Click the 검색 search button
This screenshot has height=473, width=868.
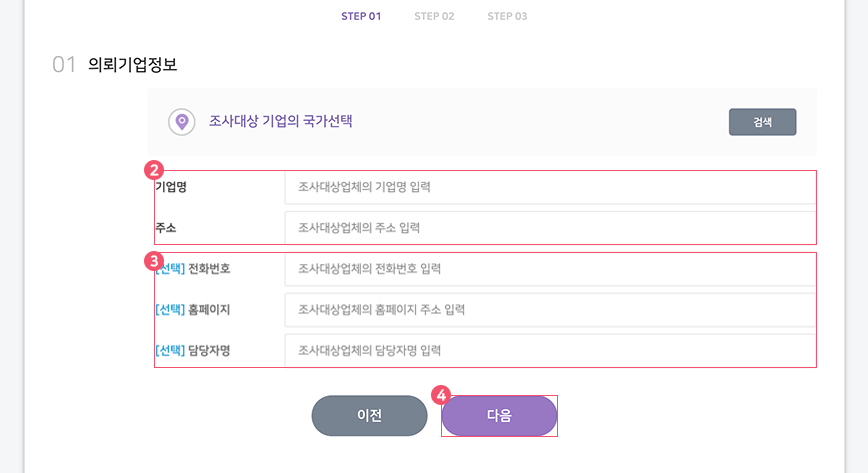click(x=762, y=122)
